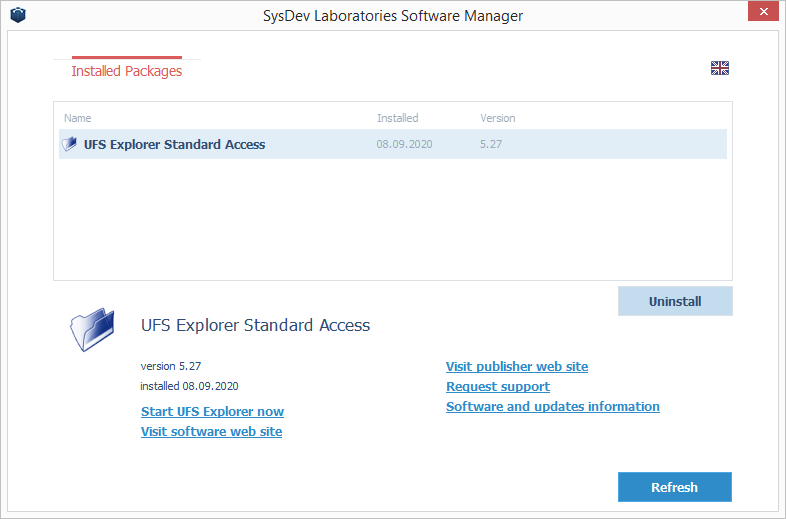The image size is (786, 519).
Task: Close the Software Manager window
Action: click(x=763, y=11)
